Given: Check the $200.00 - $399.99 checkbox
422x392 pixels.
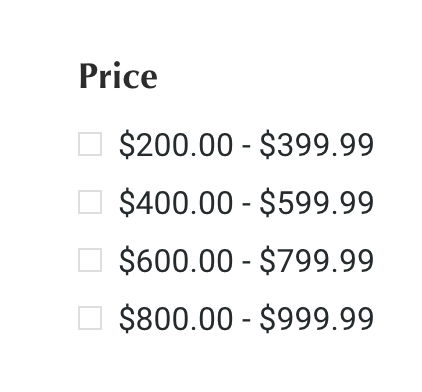Looking at the screenshot, I should (90, 144).
